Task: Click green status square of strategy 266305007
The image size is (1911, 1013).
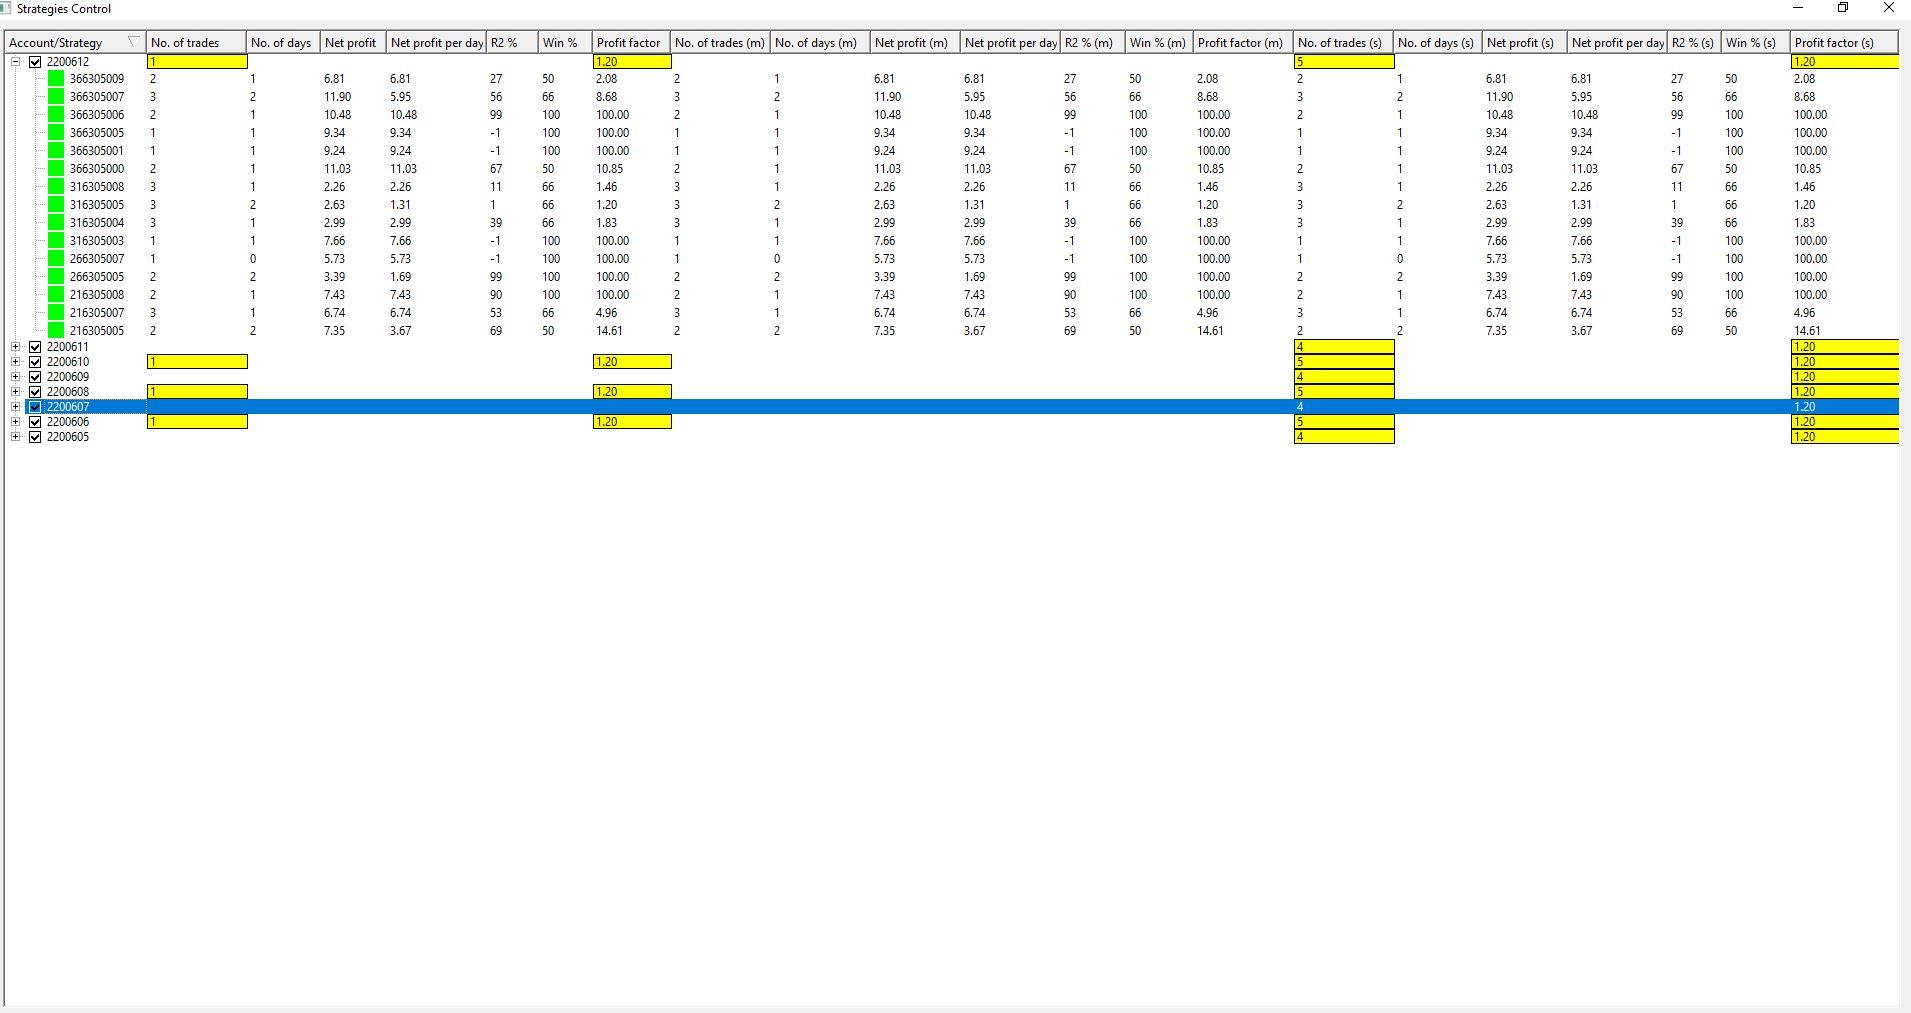Action: [56, 259]
